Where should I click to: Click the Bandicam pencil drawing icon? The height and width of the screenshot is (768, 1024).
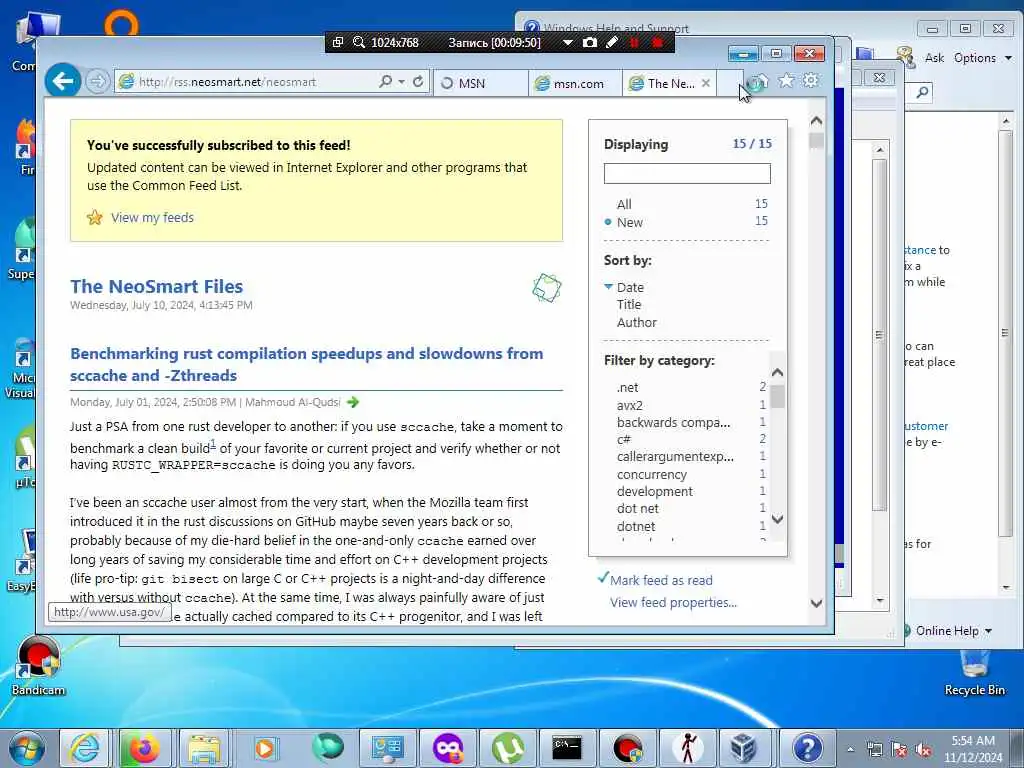point(611,42)
